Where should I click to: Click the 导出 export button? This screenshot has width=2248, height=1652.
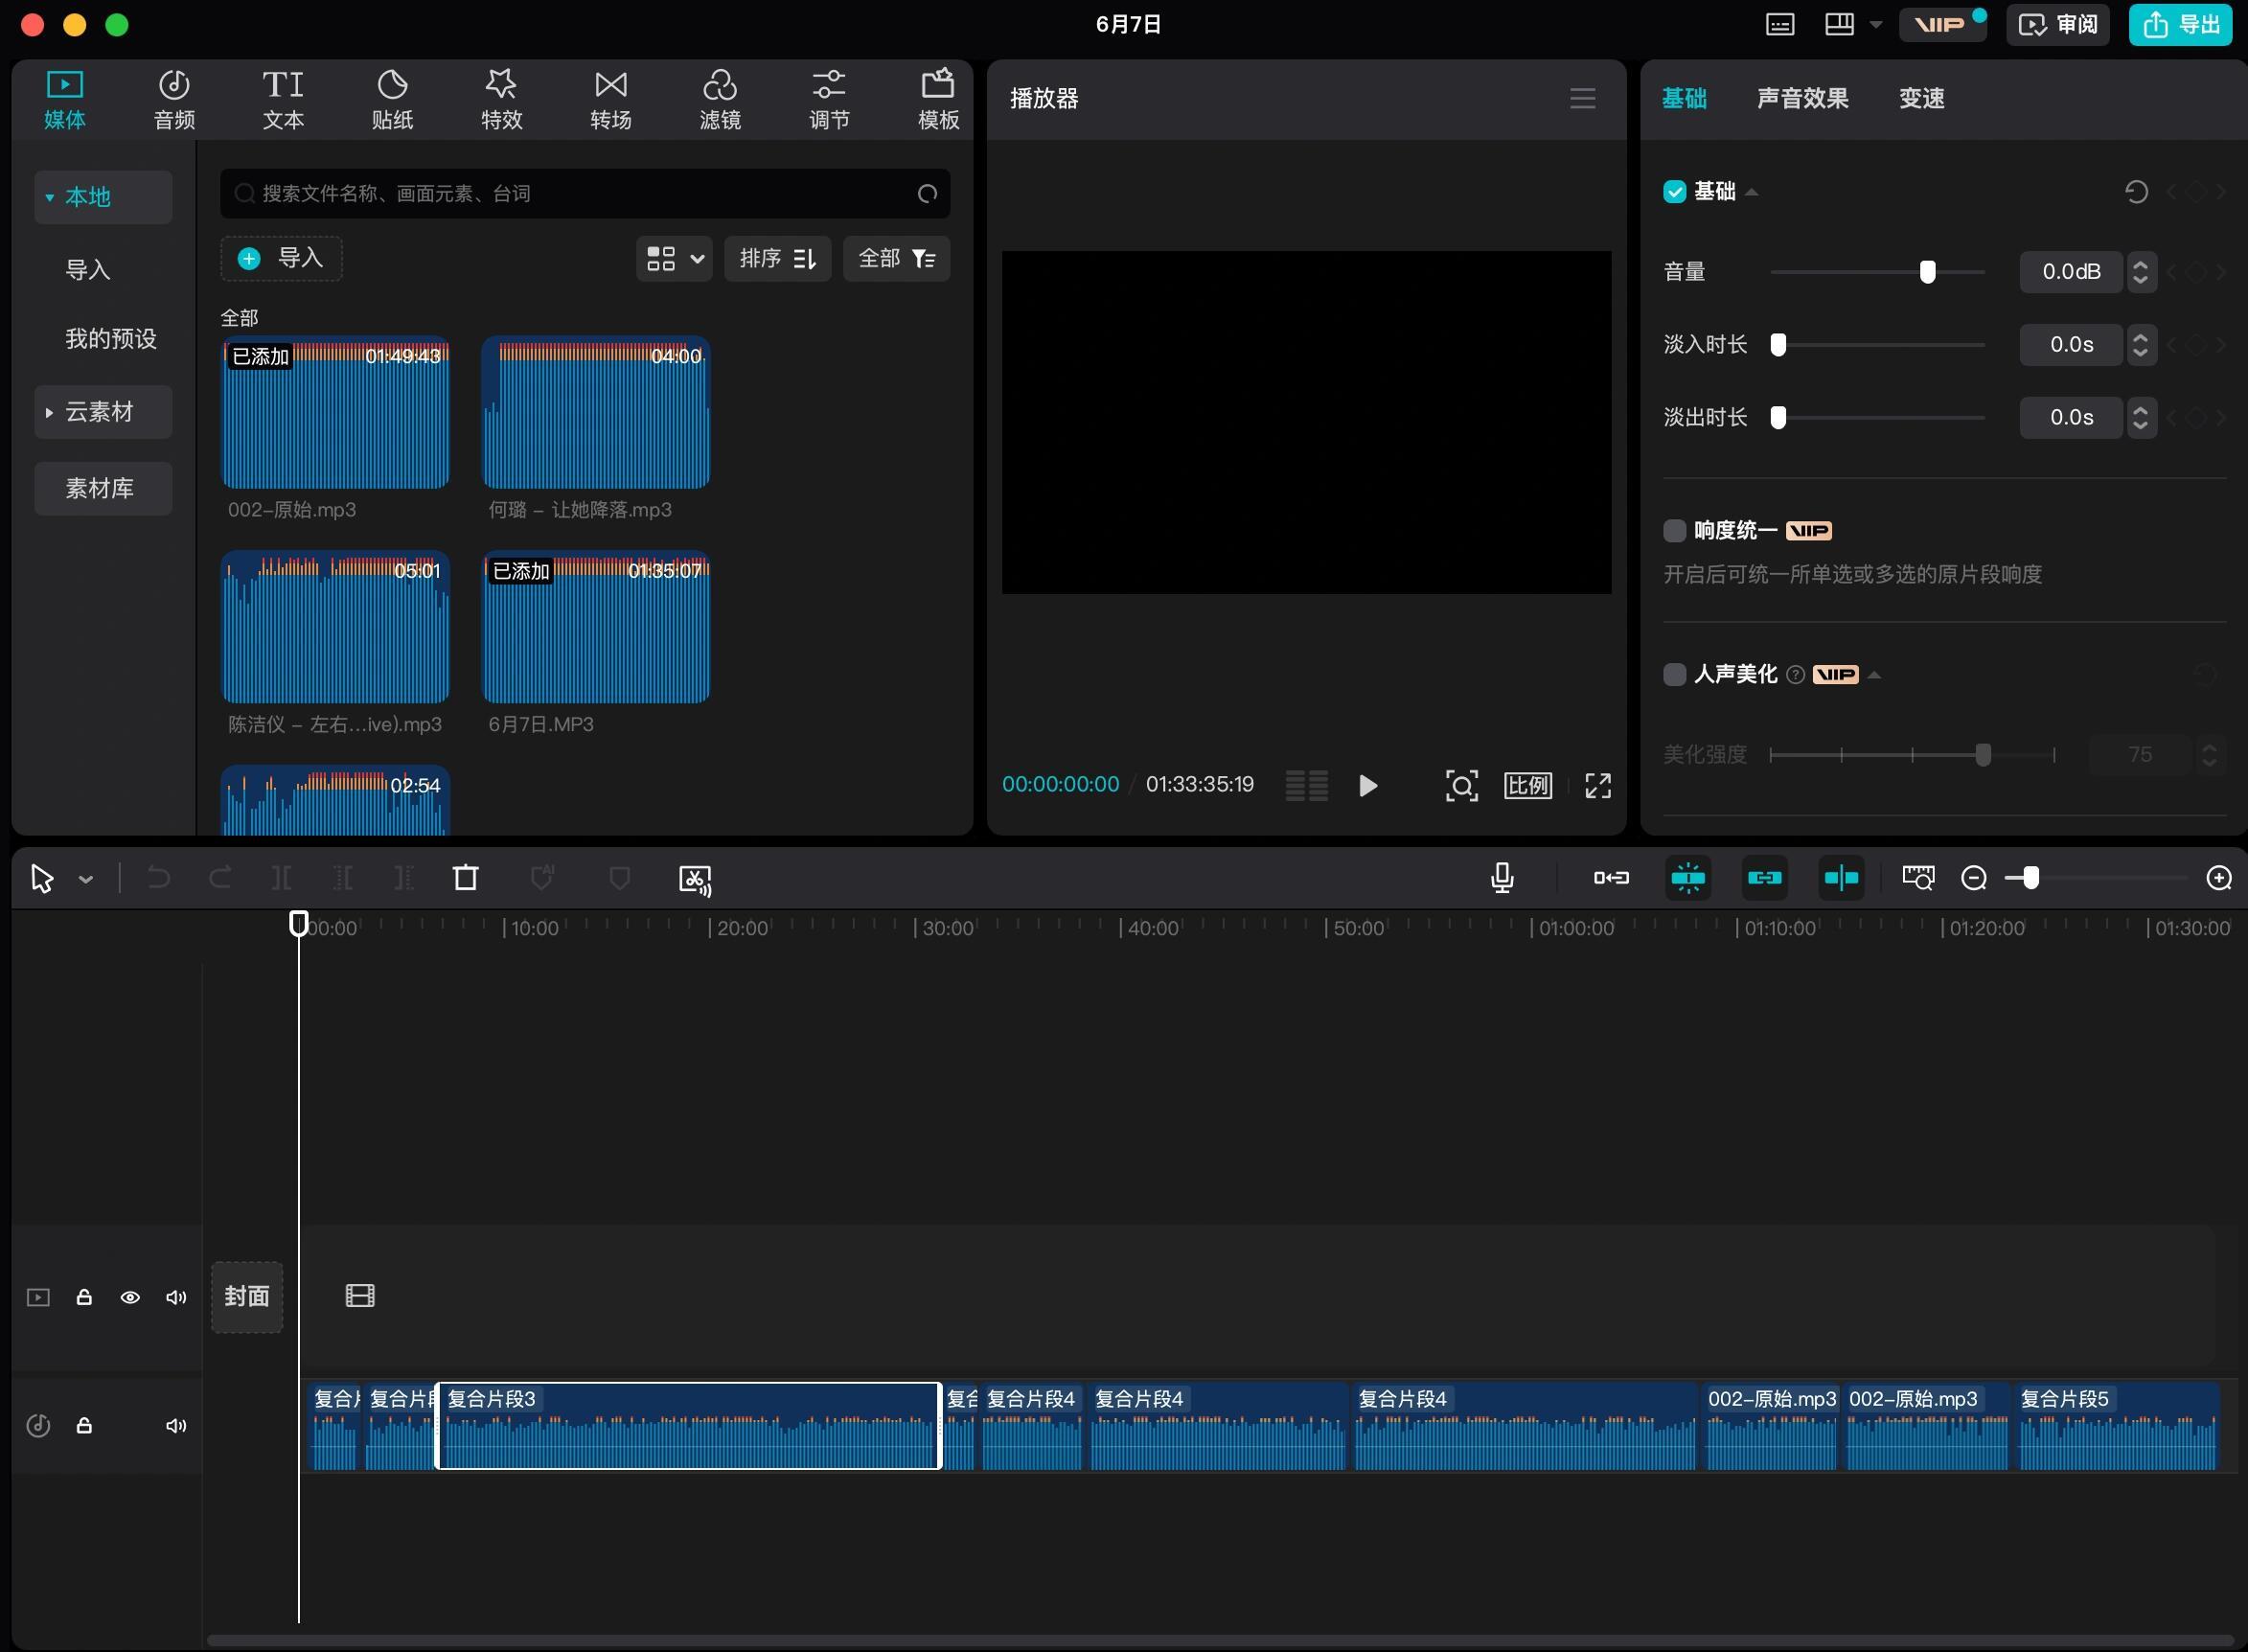pos(2180,25)
